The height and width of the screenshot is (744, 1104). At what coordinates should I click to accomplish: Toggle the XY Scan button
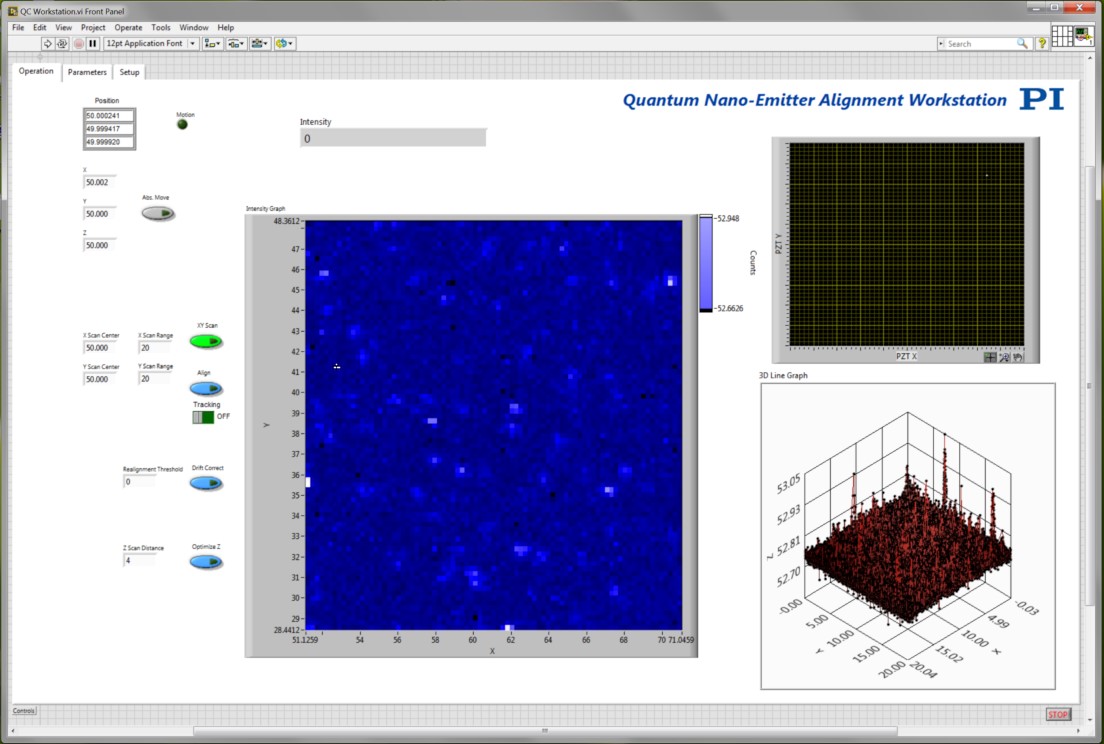pos(206,342)
